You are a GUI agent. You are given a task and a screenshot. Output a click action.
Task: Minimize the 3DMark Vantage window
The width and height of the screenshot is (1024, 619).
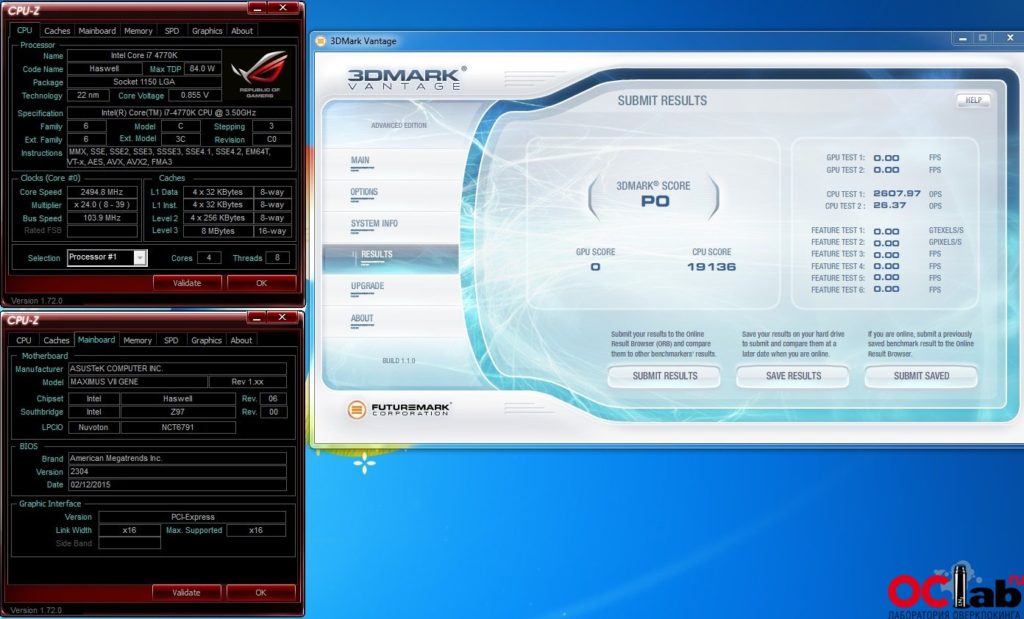(962, 39)
